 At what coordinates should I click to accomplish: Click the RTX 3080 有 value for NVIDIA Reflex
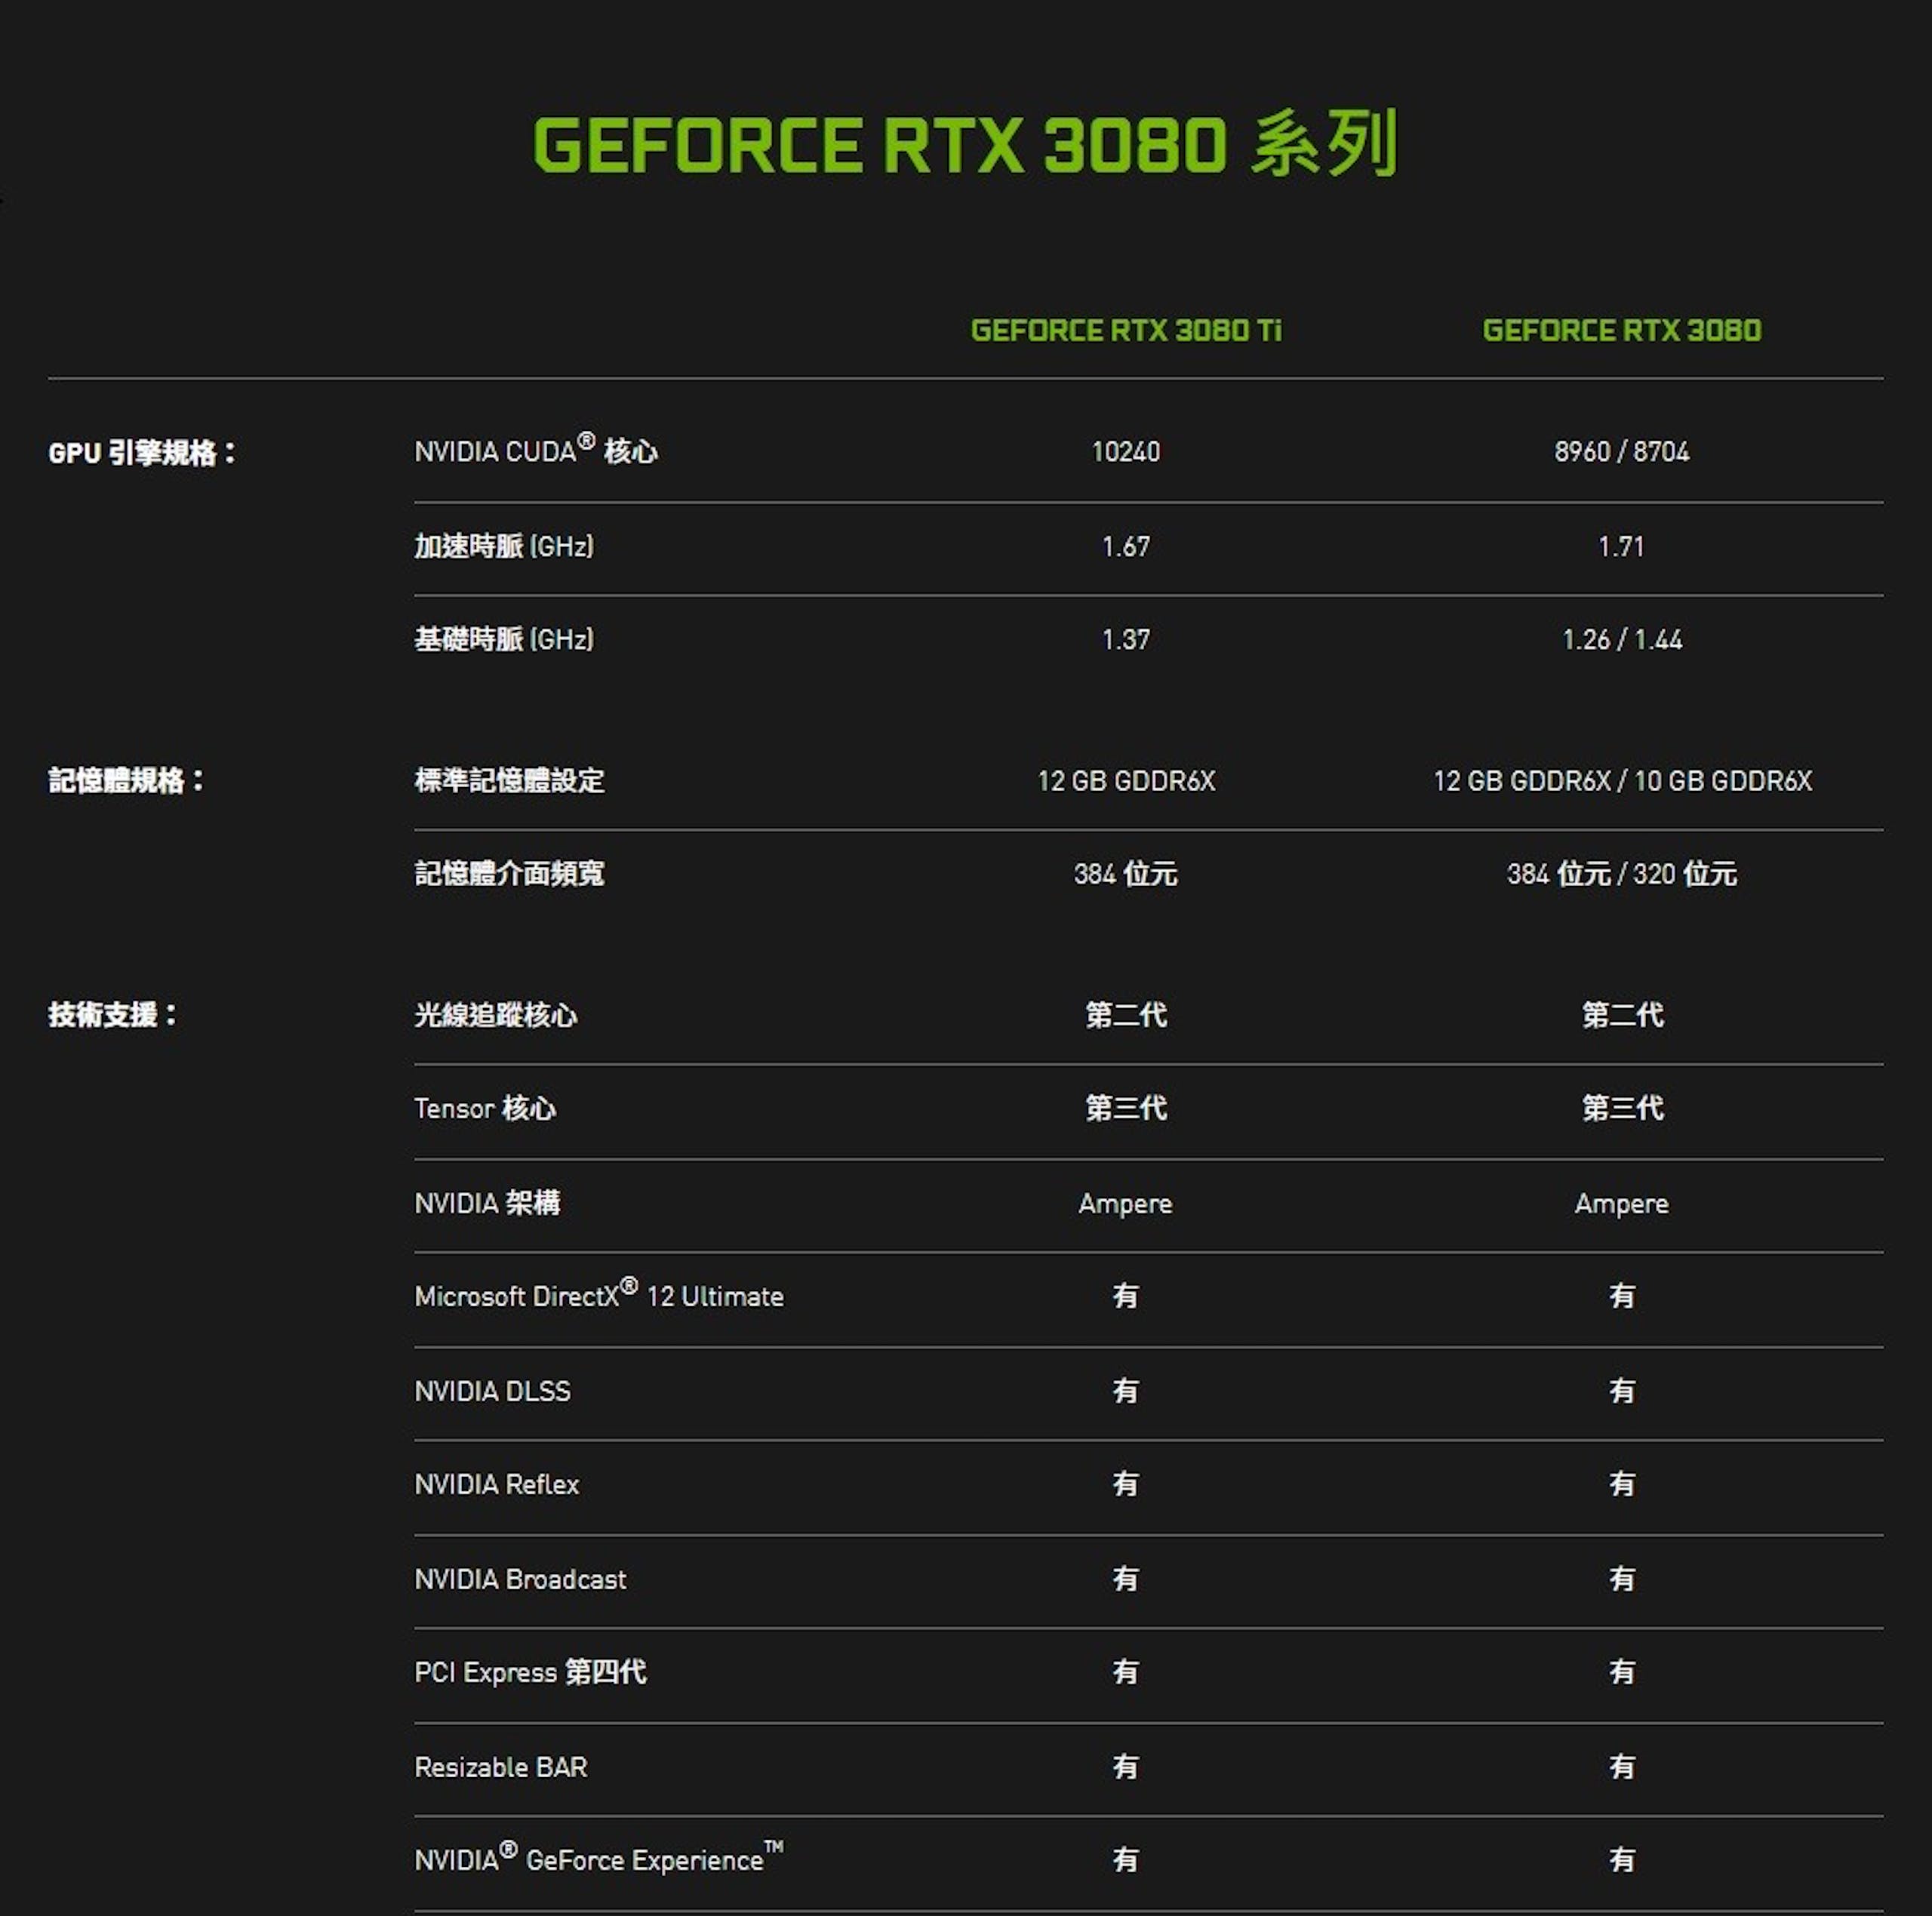click(x=1622, y=1484)
